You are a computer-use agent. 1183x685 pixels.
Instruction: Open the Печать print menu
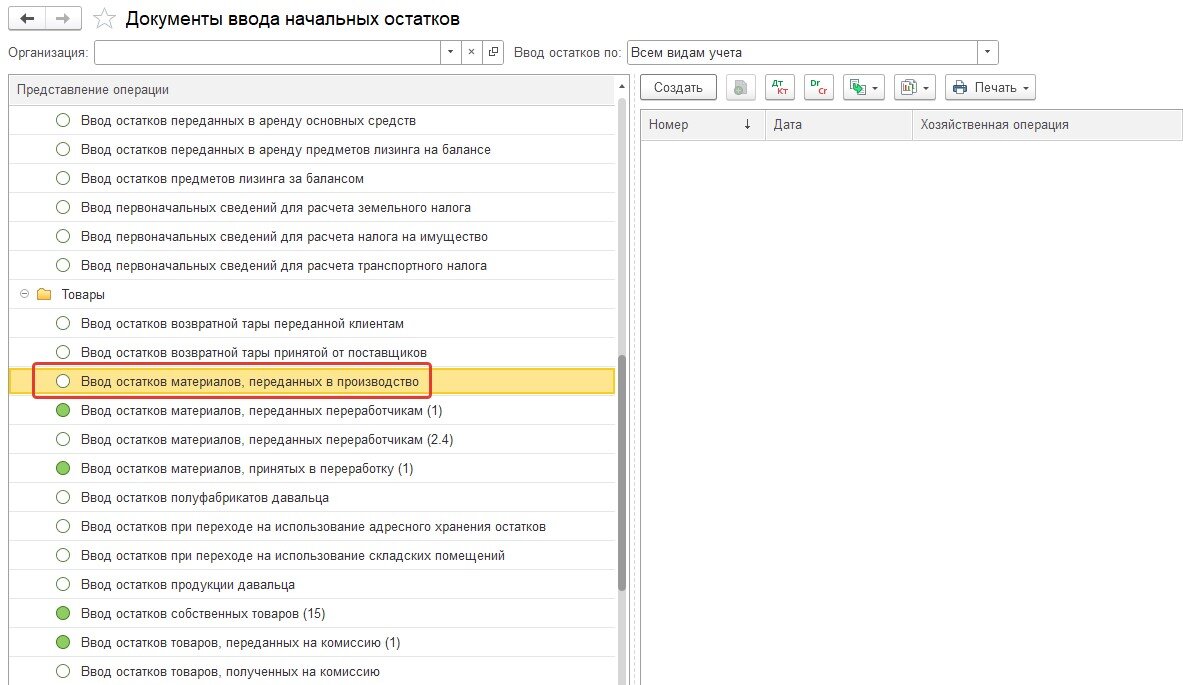pos(990,88)
